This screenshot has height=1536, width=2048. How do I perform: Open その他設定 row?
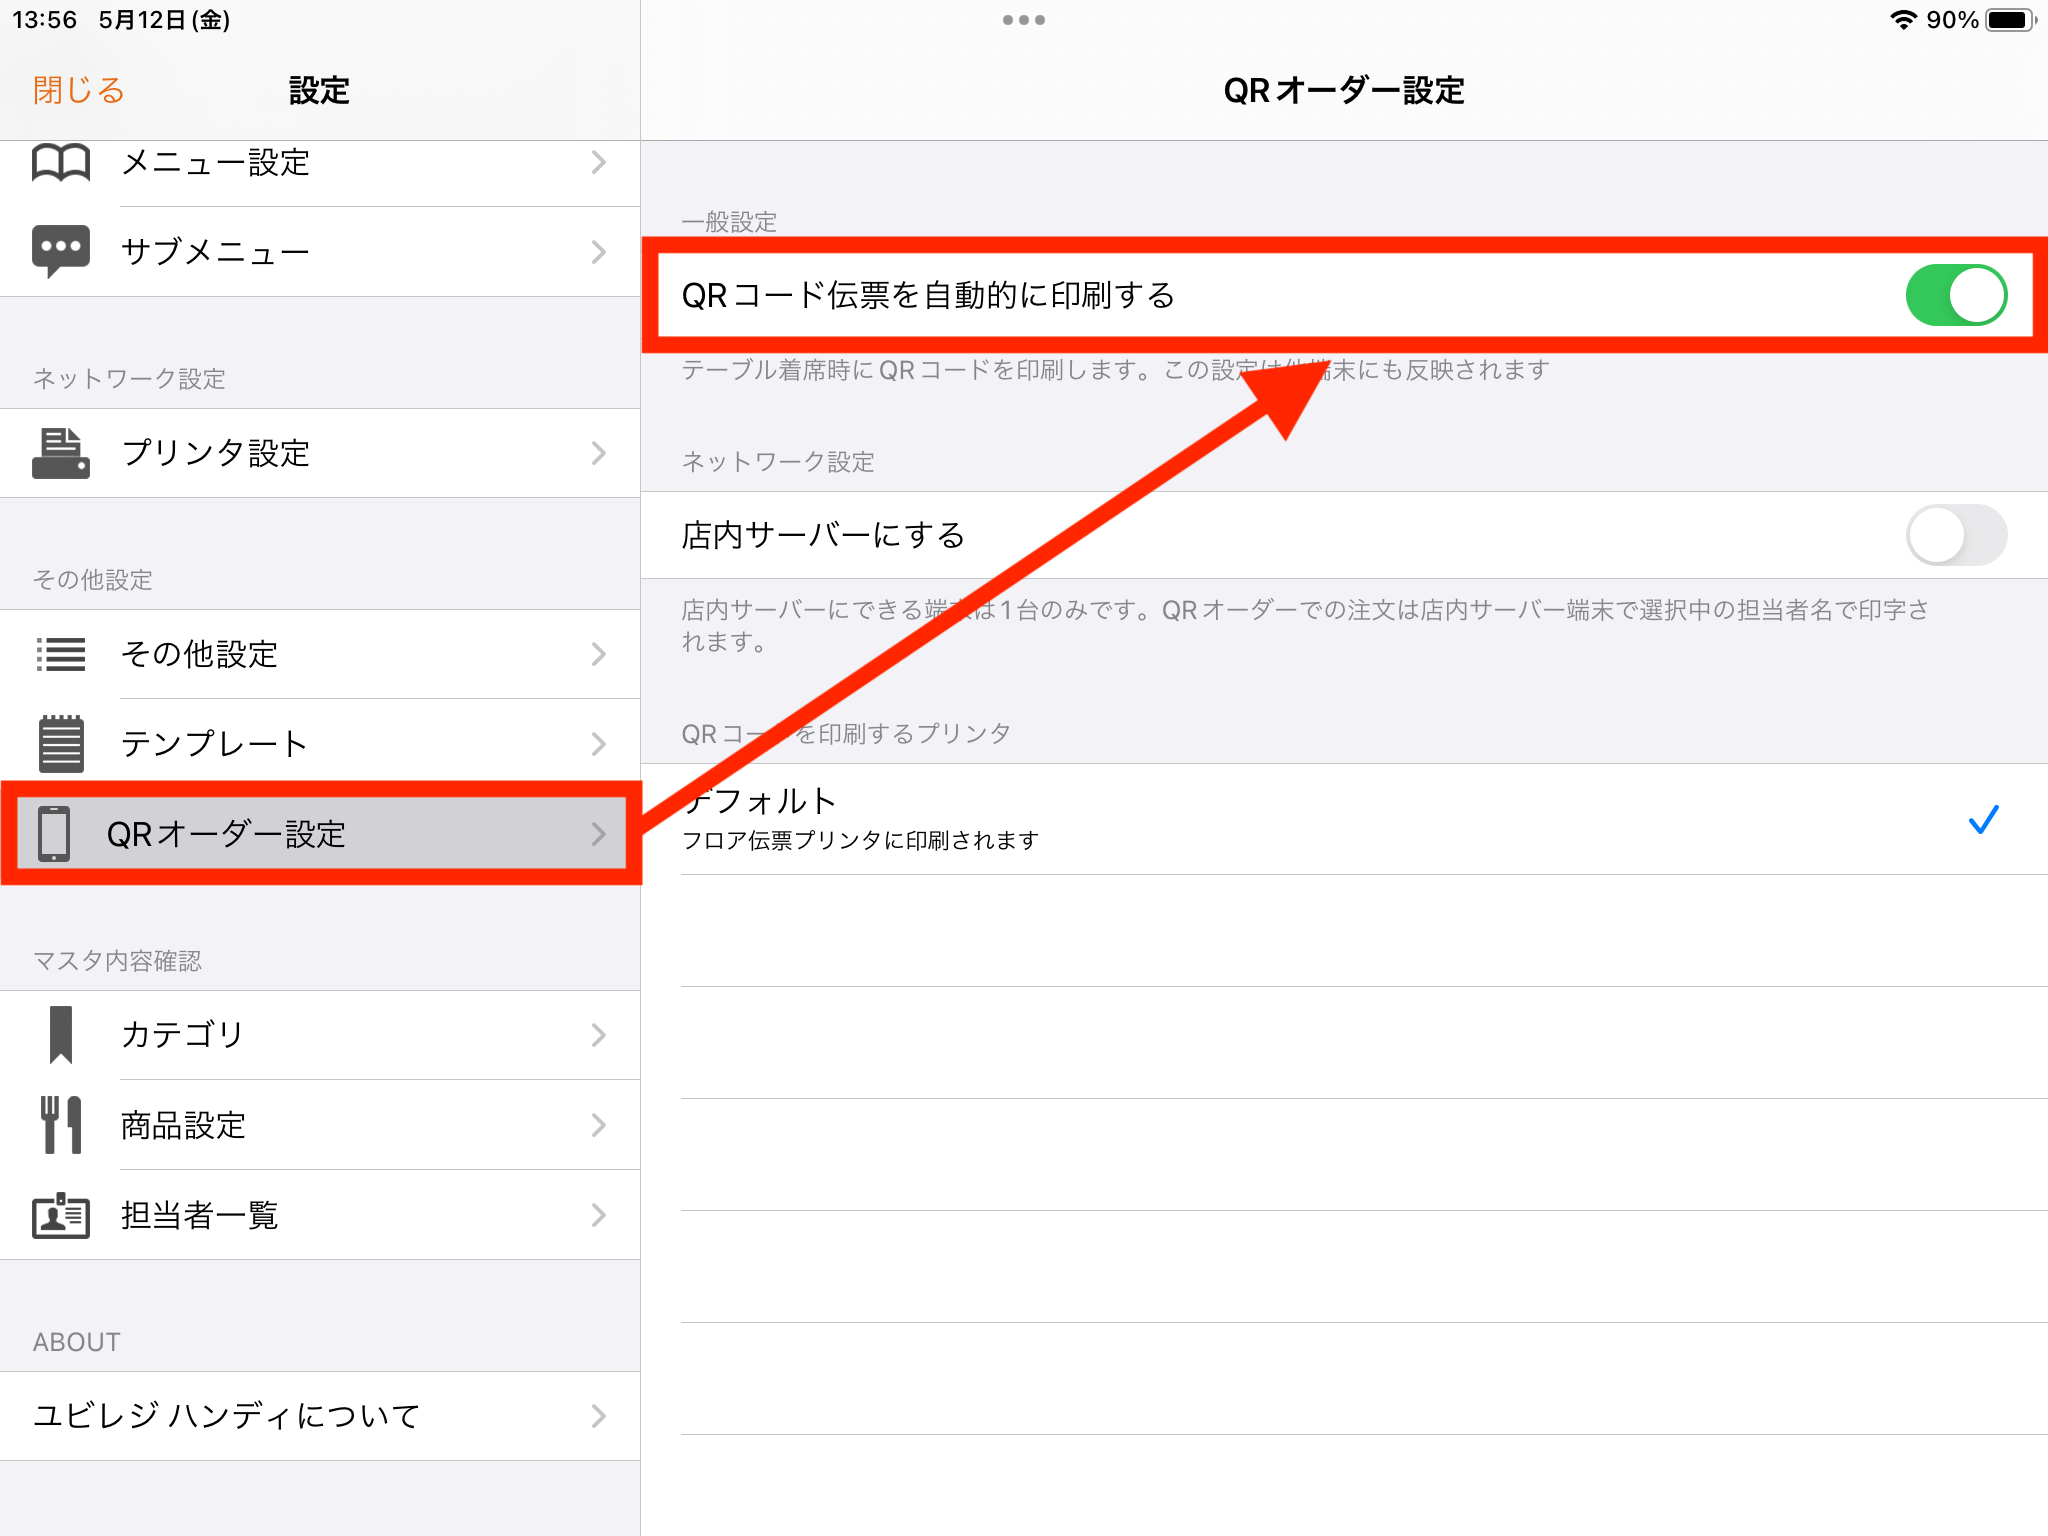pyautogui.click(x=320, y=654)
